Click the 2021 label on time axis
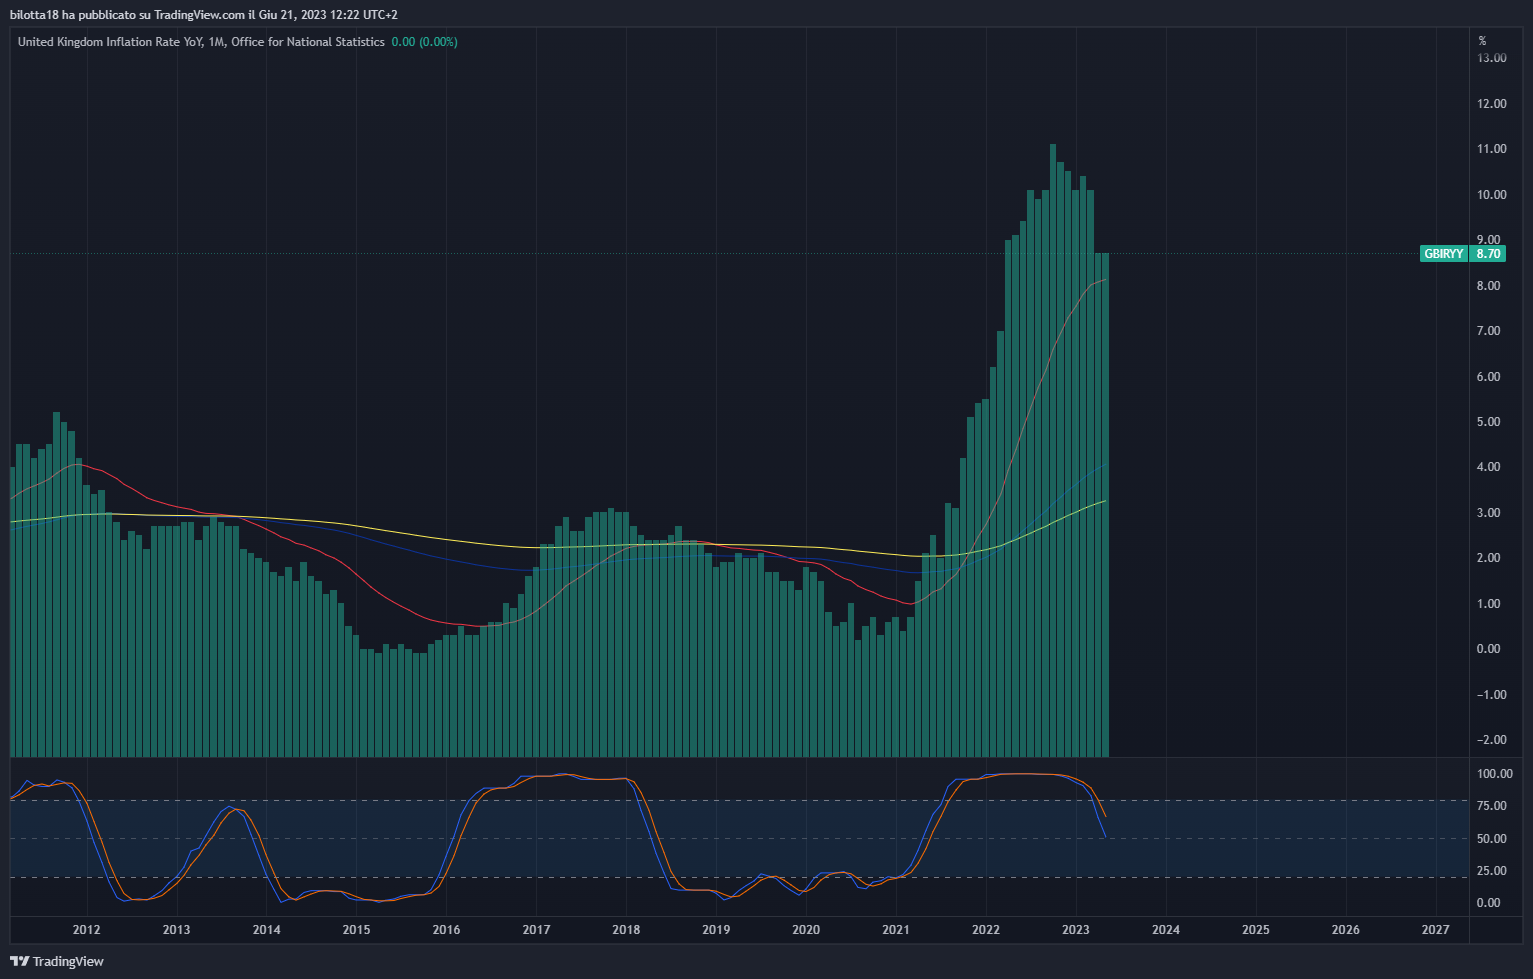Viewport: 1533px width, 979px height. [x=896, y=930]
